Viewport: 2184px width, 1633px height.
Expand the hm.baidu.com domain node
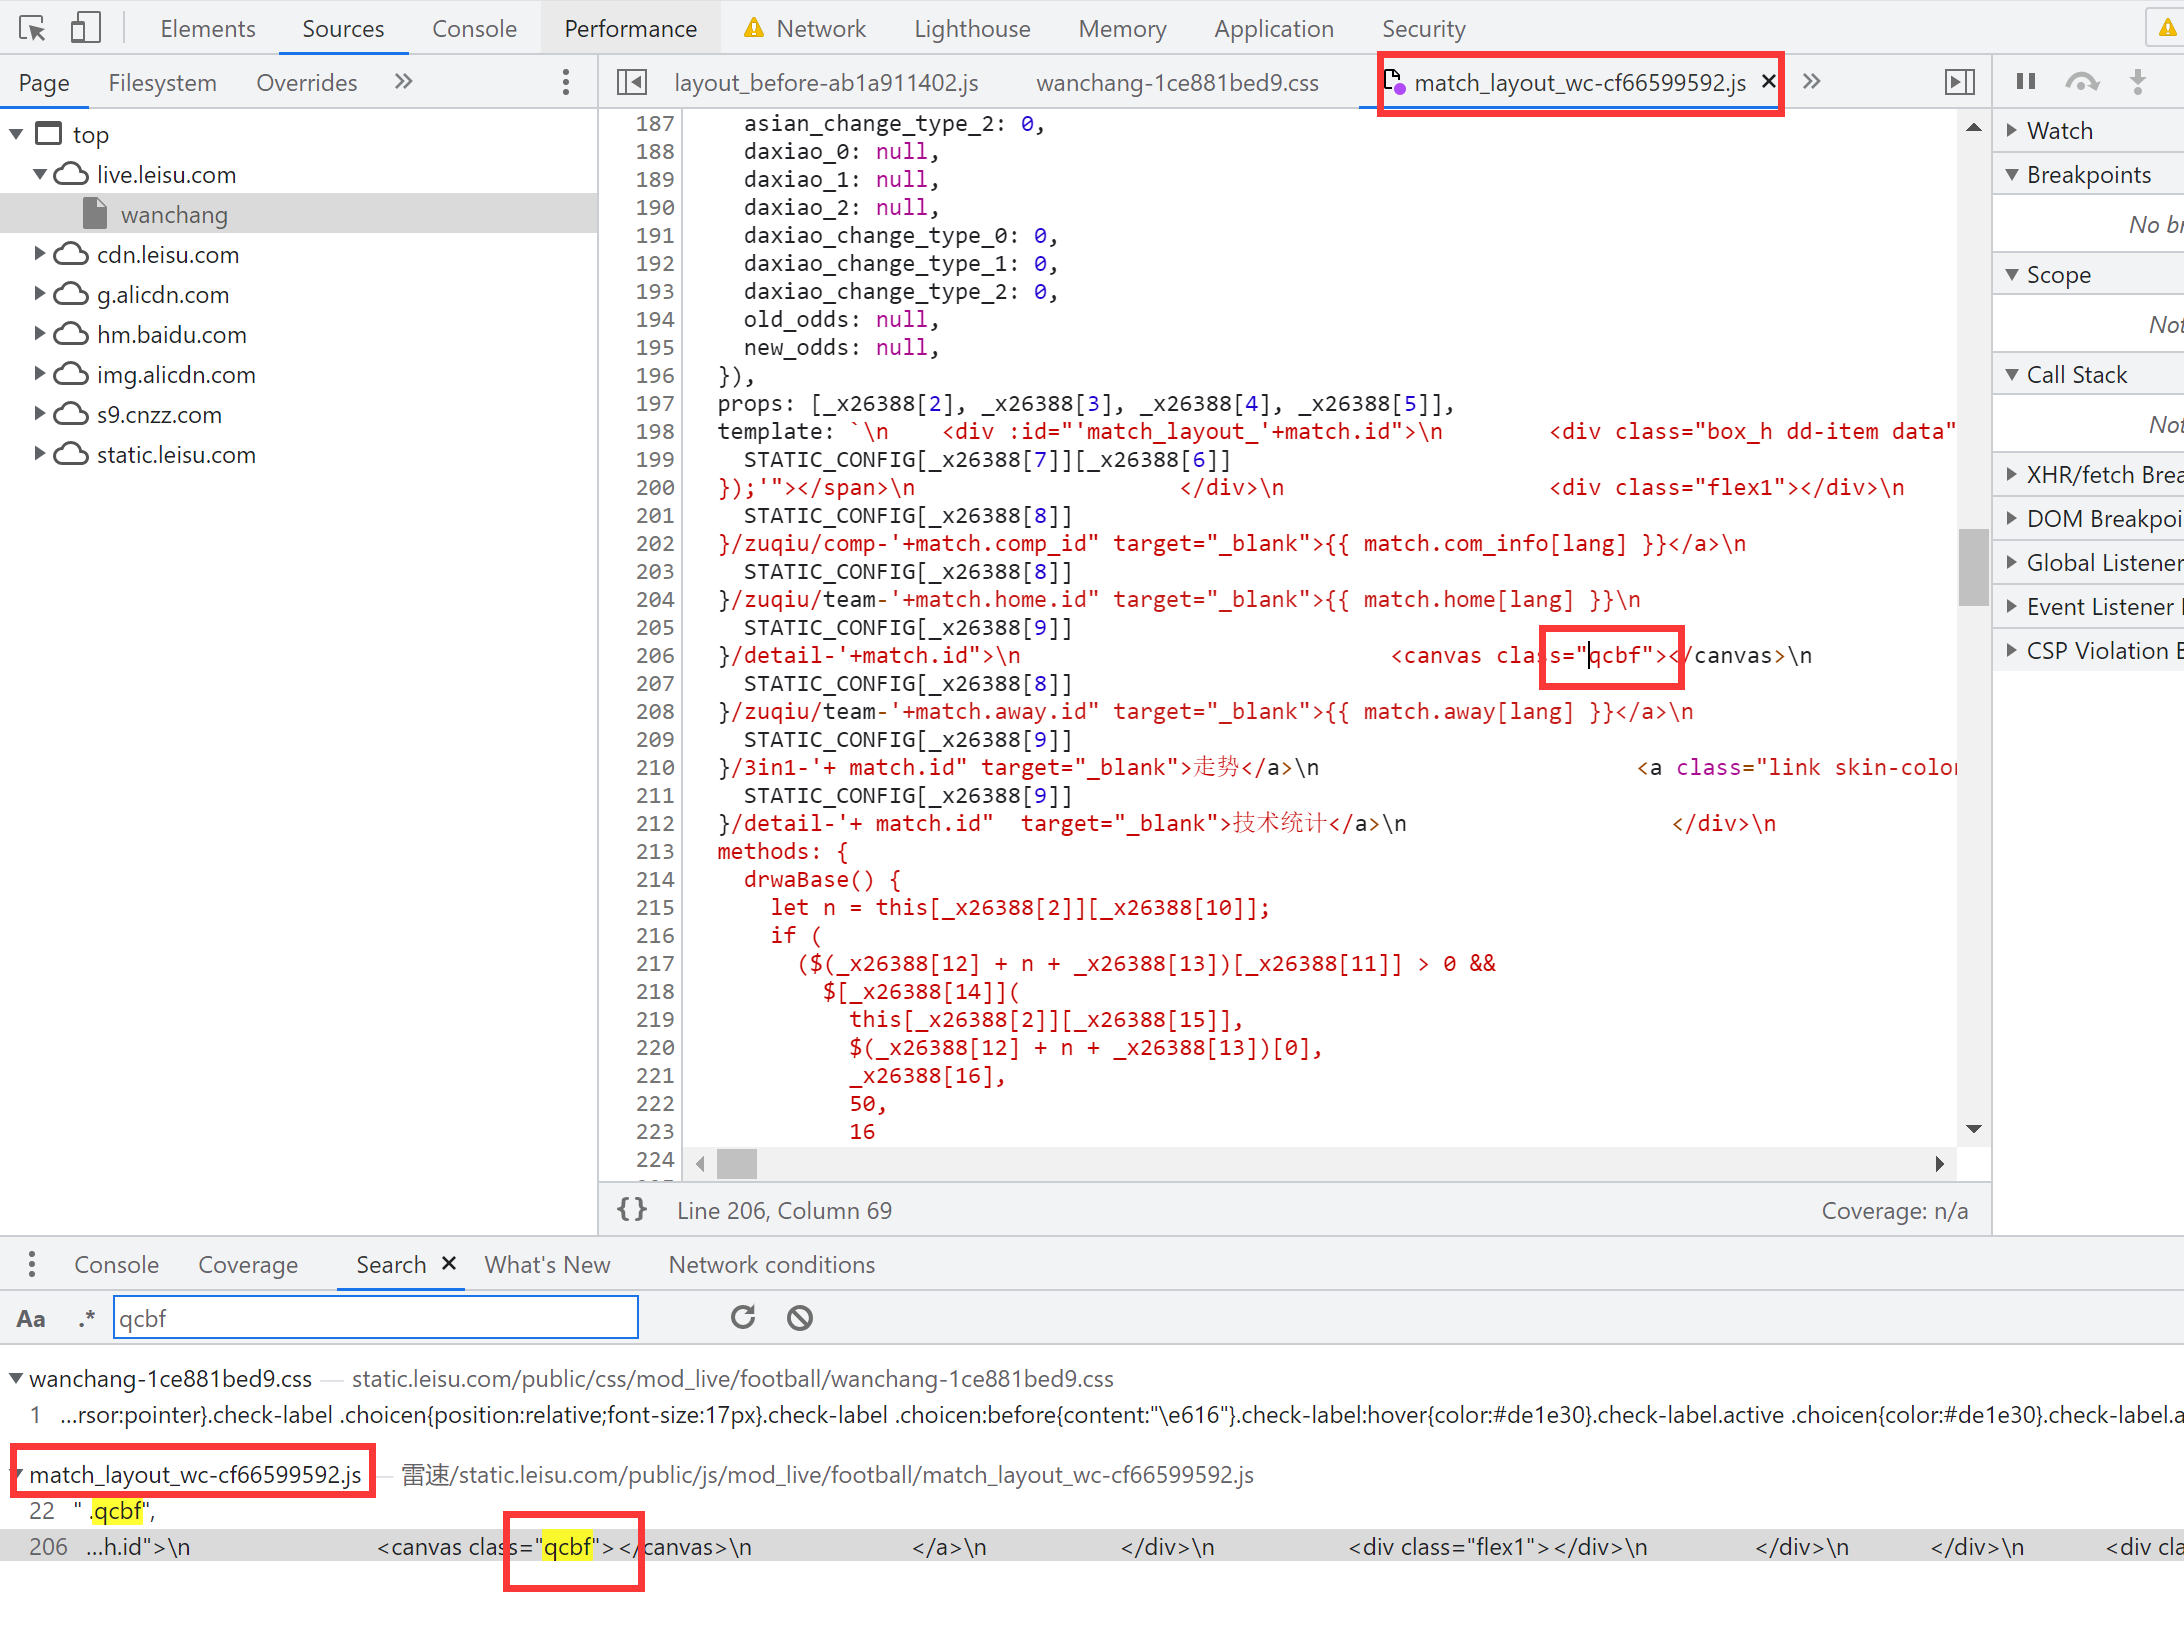click(40, 334)
